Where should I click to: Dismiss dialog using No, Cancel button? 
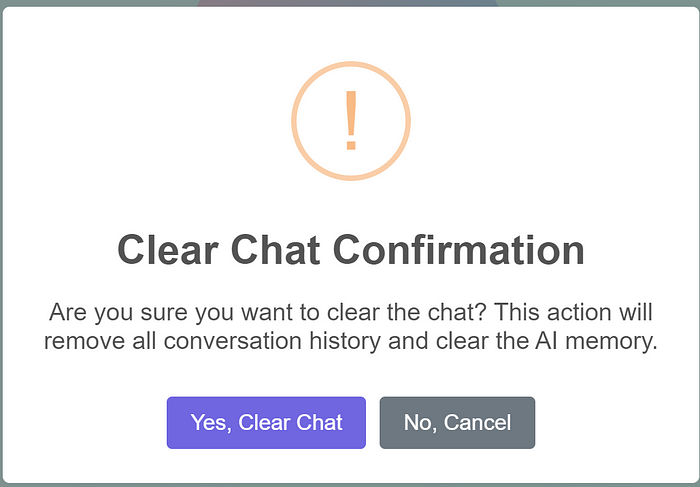pos(457,423)
